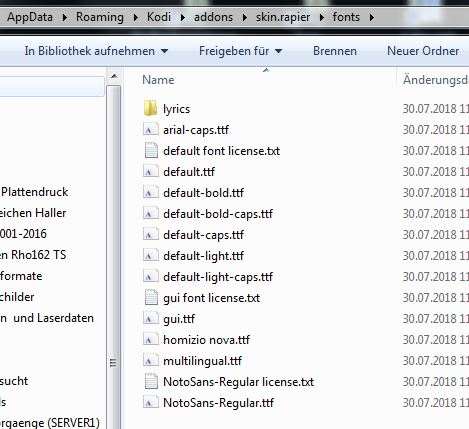The image size is (469, 429).
Task: Select the Plattendruck item in navigation pane
Action: click(35, 192)
